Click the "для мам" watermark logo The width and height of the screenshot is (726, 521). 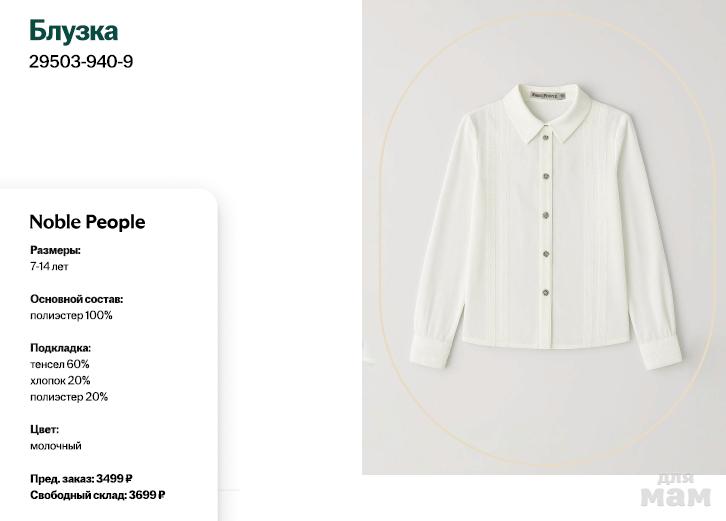[685, 489]
